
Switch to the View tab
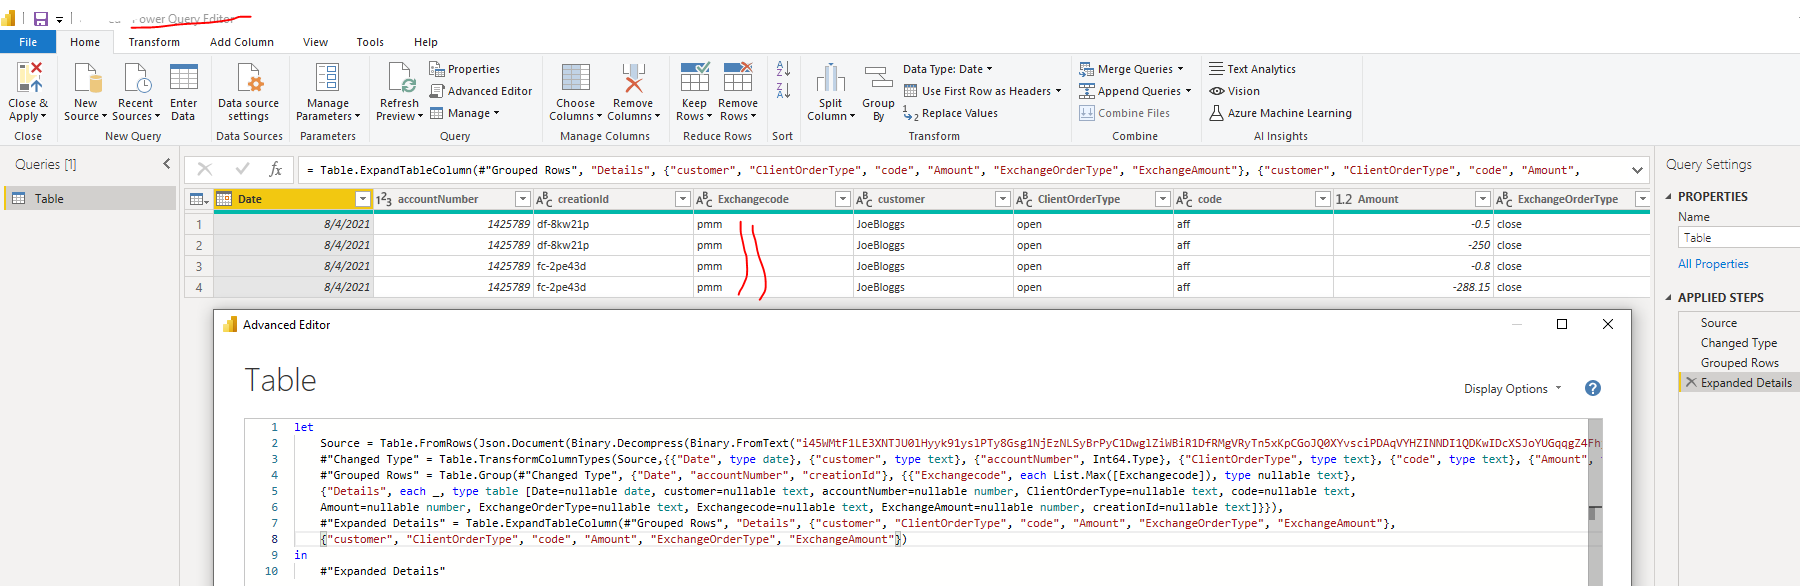tap(315, 42)
